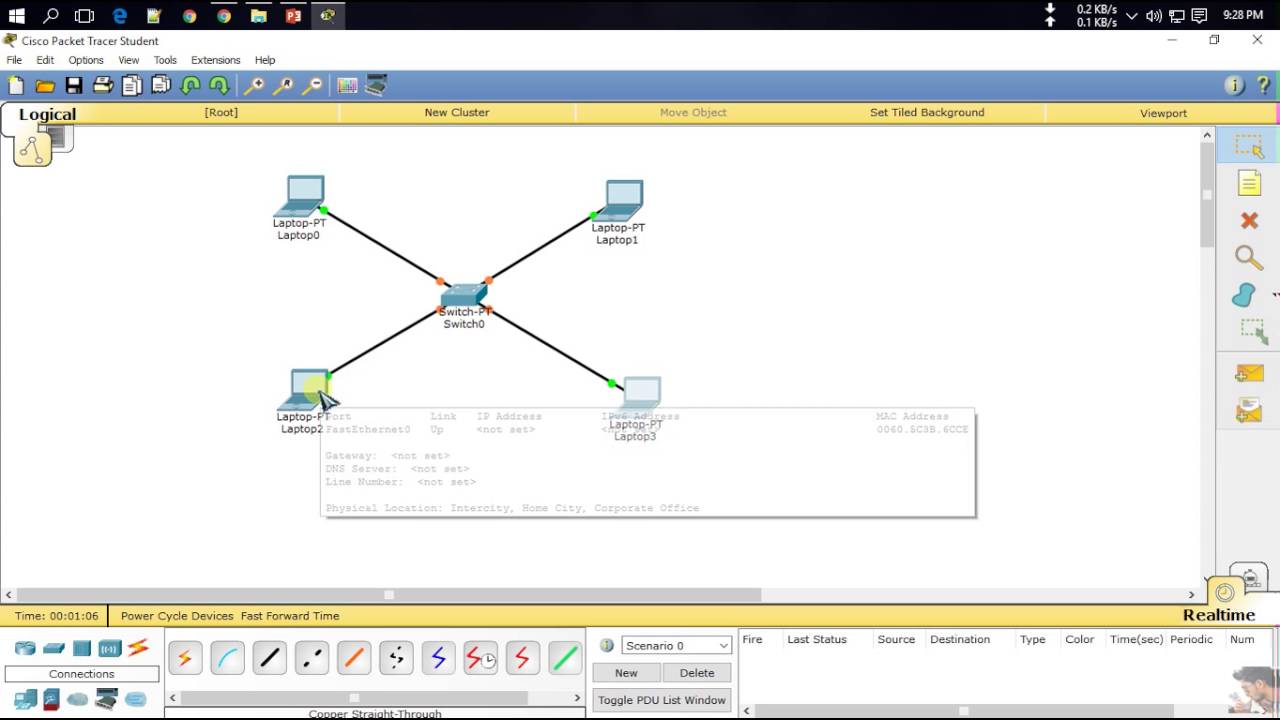The width and height of the screenshot is (1280, 720).
Task: Select the blue Coaxial zigzag cable
Action: (x=438, y=658)
